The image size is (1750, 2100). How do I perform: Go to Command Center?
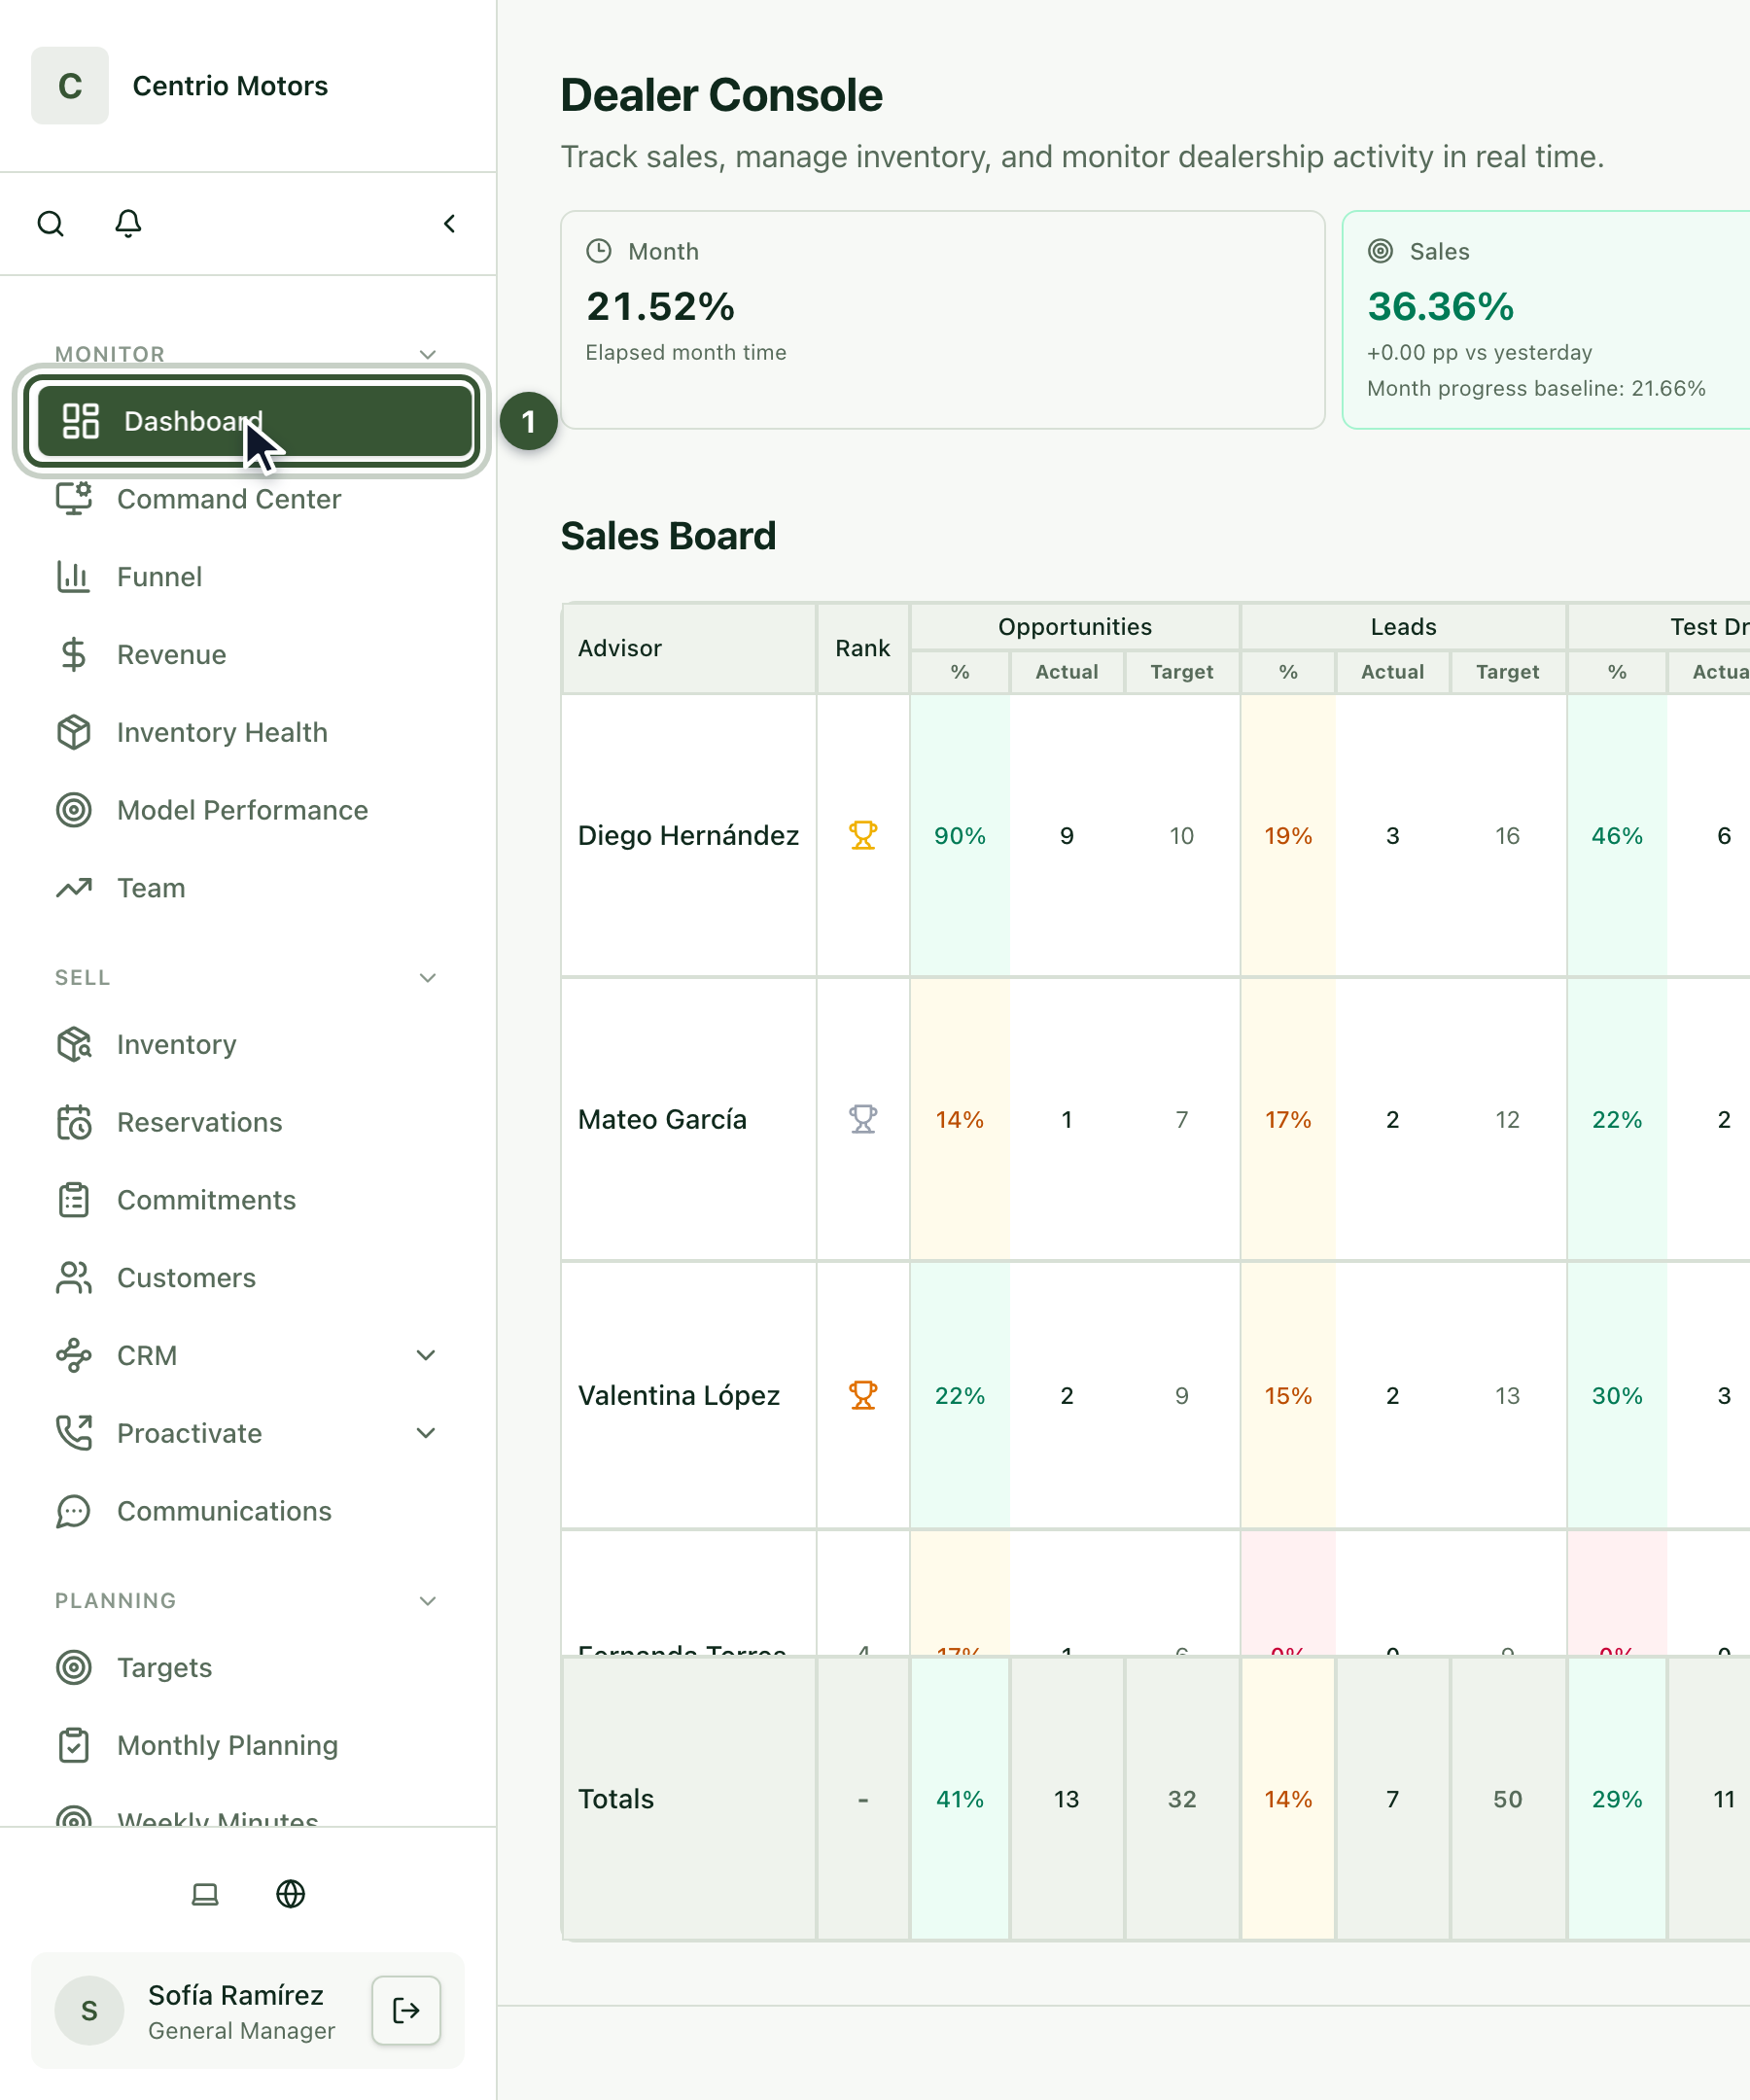(248, 498)
